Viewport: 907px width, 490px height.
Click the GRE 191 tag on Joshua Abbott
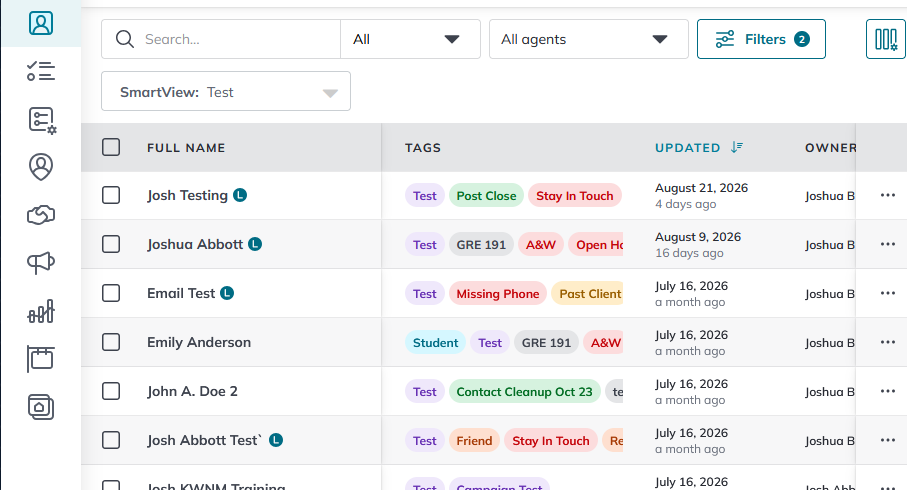point(481,244)
